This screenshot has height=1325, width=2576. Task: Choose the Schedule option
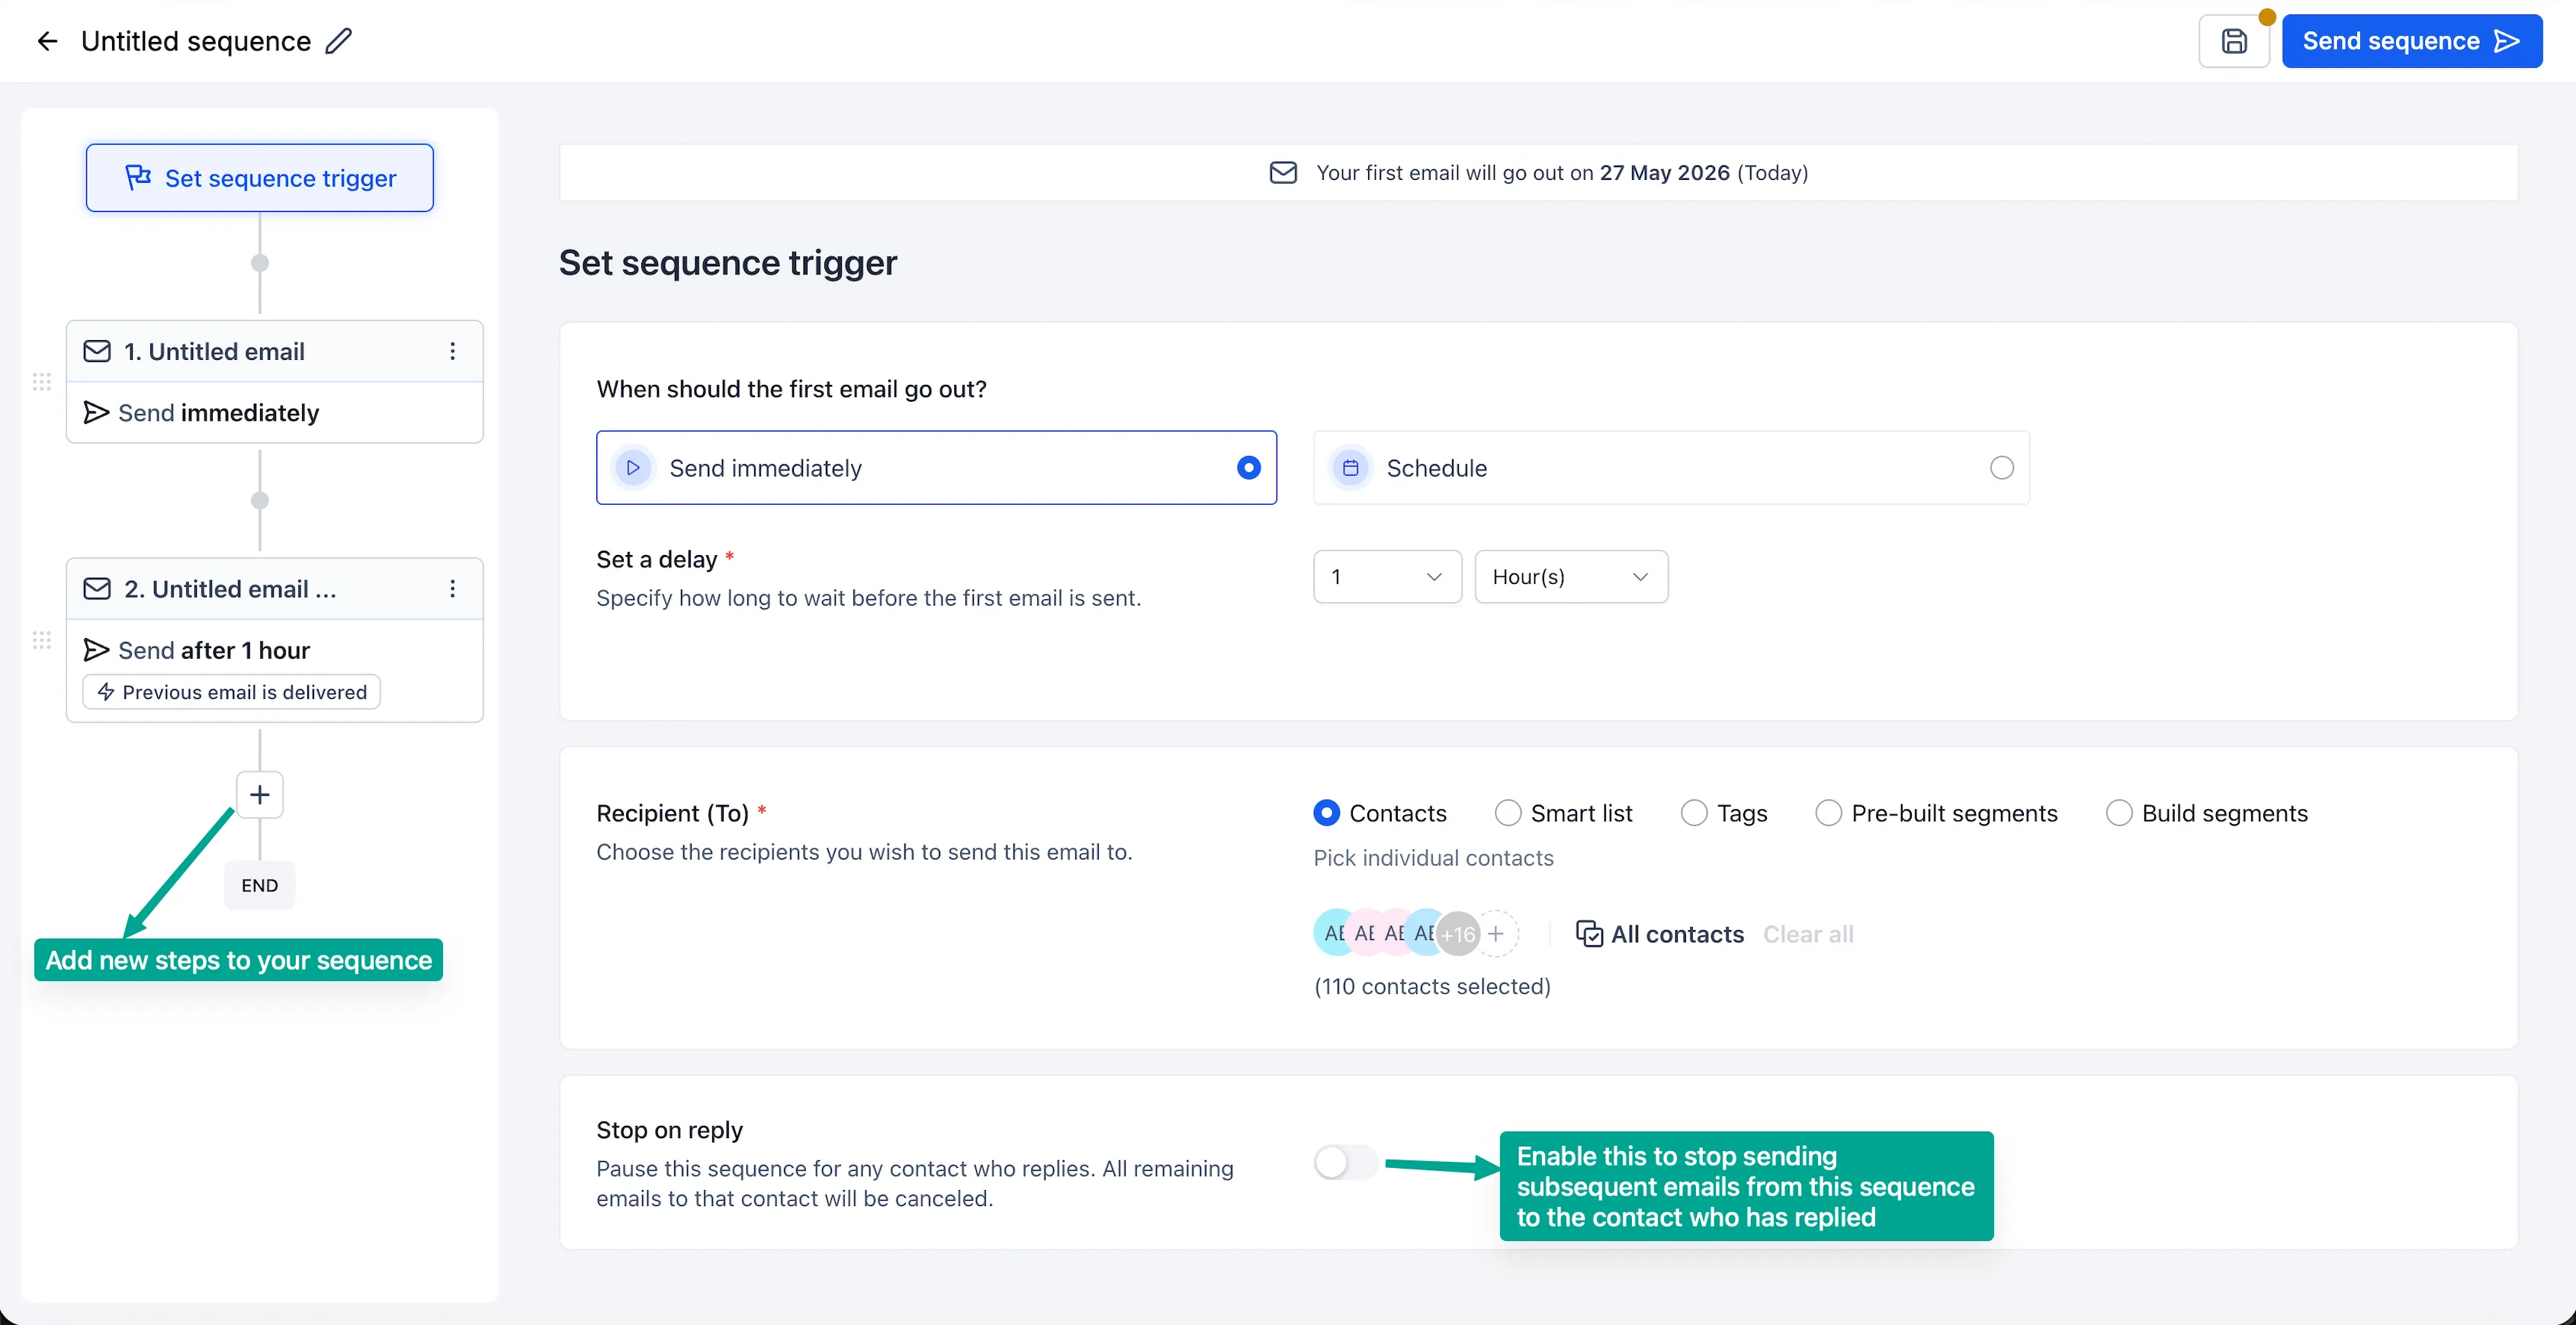1671,468
